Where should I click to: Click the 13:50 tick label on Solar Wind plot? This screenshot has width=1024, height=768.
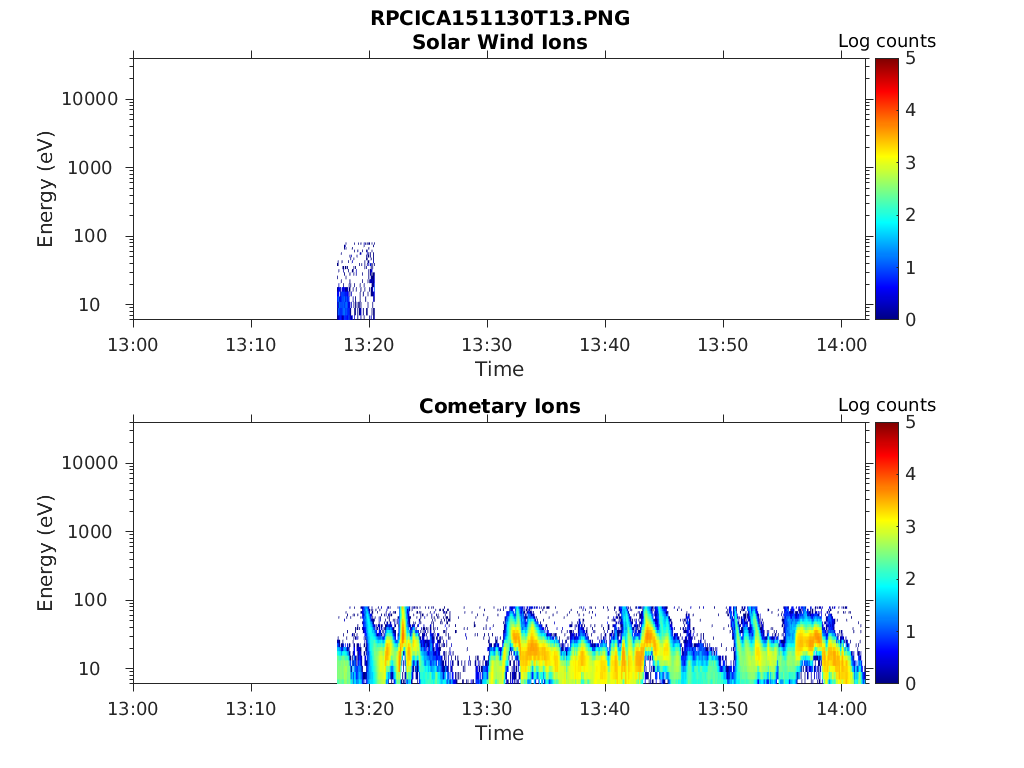pyautogui.click(x=723, y=344)
